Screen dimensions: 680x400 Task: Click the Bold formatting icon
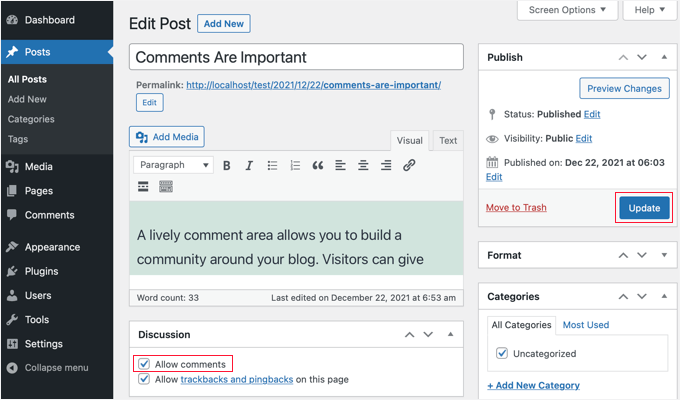(227, 165)
